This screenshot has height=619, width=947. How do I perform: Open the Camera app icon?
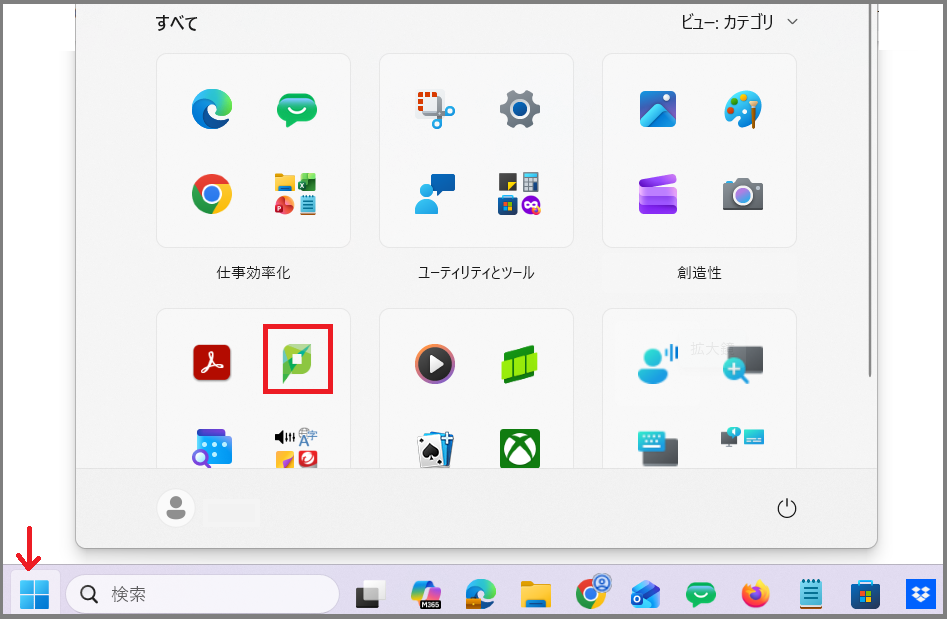point(743,194)
